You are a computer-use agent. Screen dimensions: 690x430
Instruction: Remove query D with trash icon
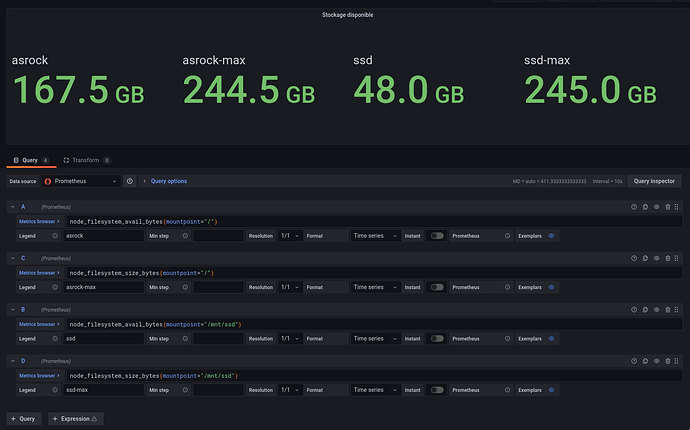point(668,361)
